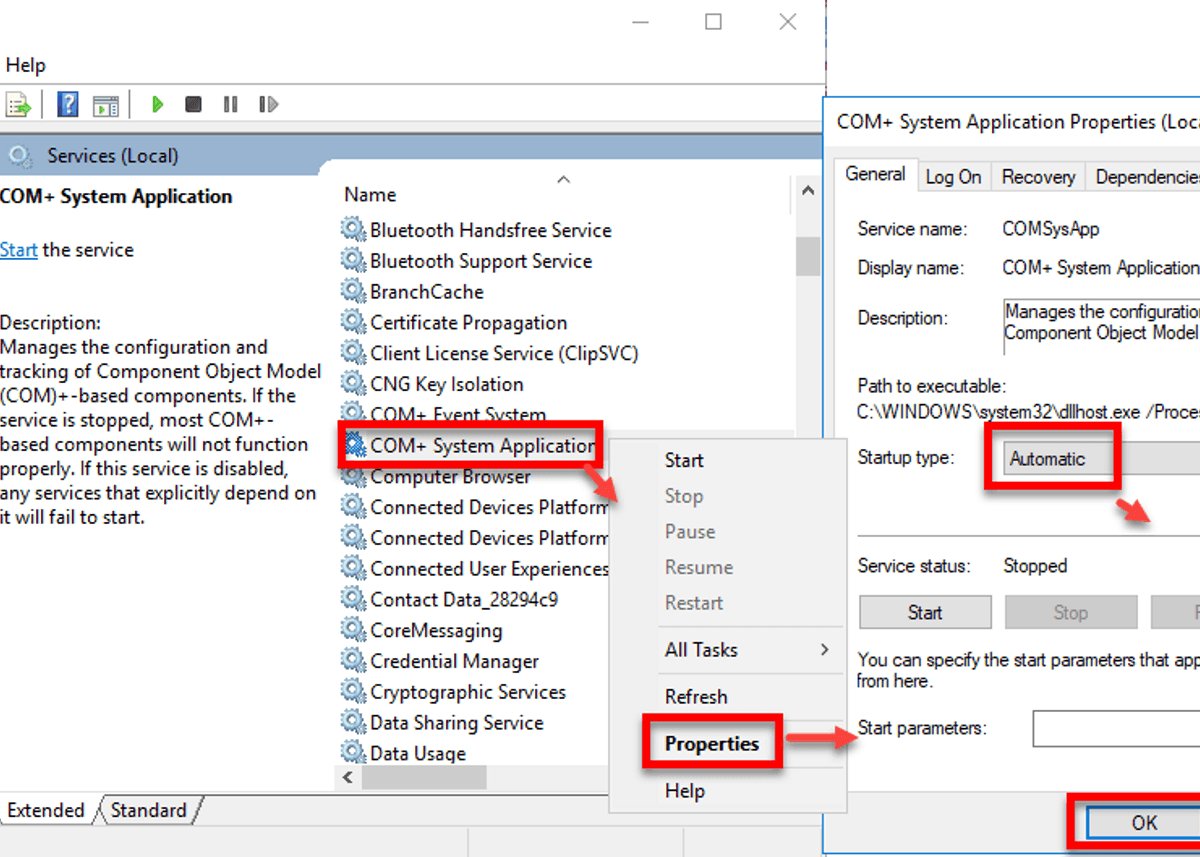Click inside the Start parameters input field
The image size is (1200, 857).
coord(1116,728)
